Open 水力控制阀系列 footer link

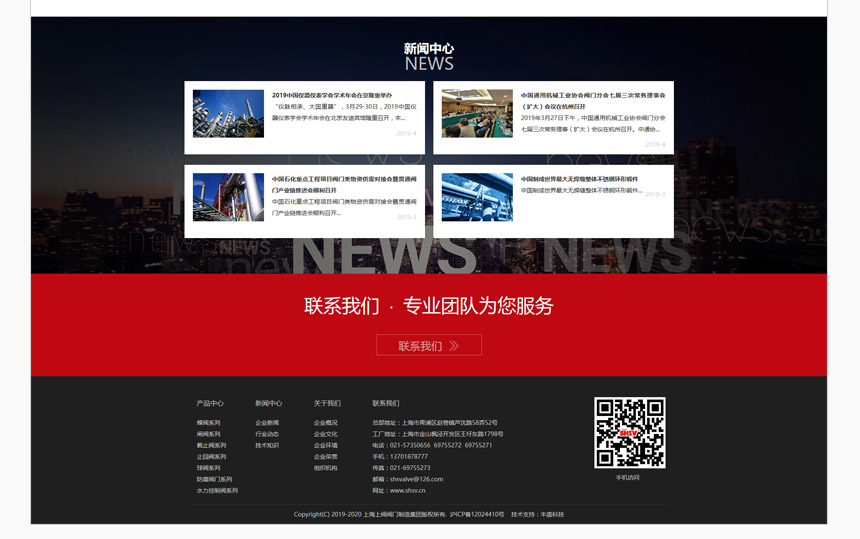coord(217,491)
